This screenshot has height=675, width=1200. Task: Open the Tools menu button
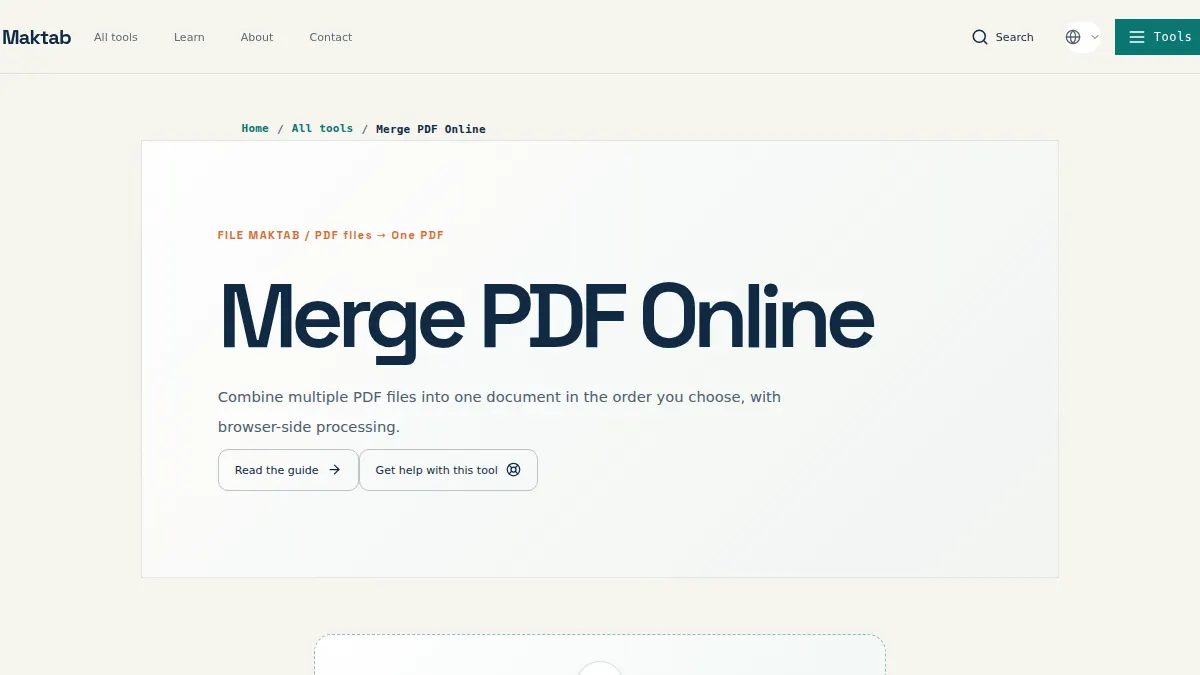[1157, 37]
